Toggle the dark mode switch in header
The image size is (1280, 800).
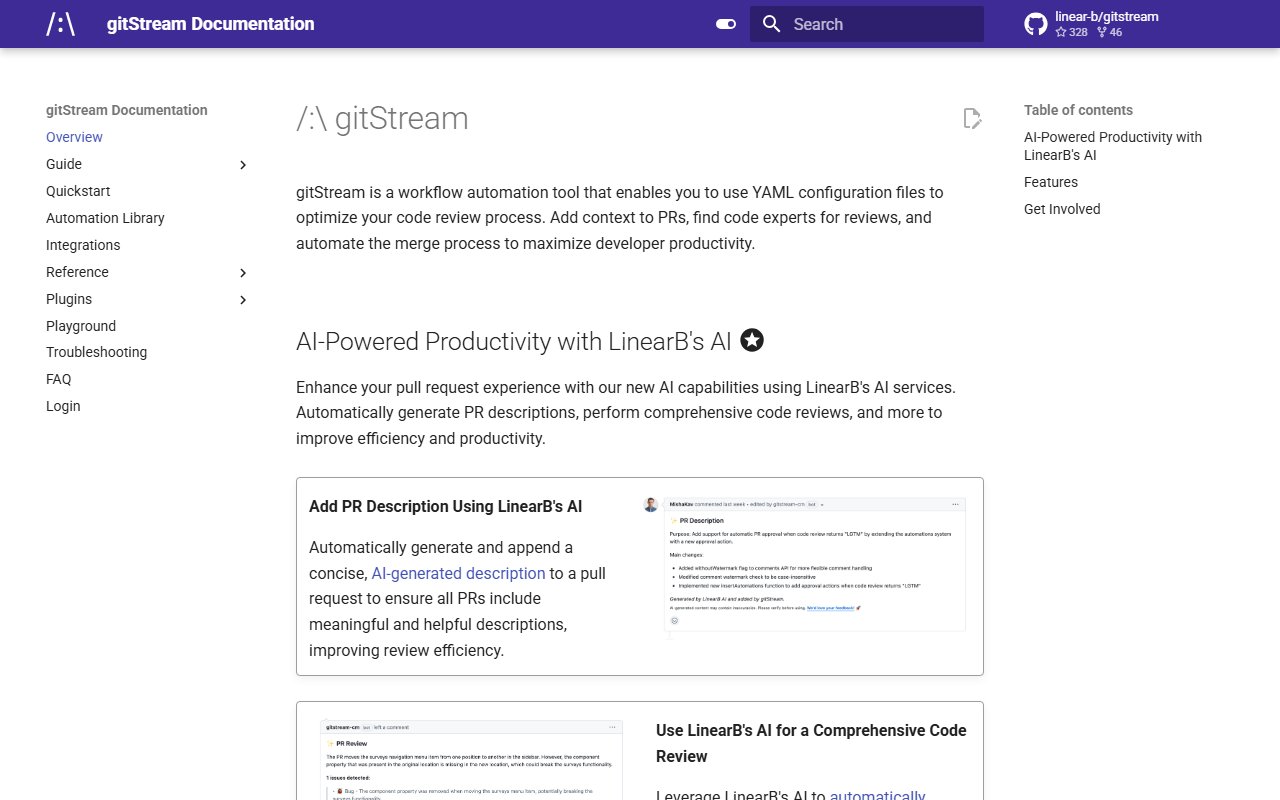724,23
